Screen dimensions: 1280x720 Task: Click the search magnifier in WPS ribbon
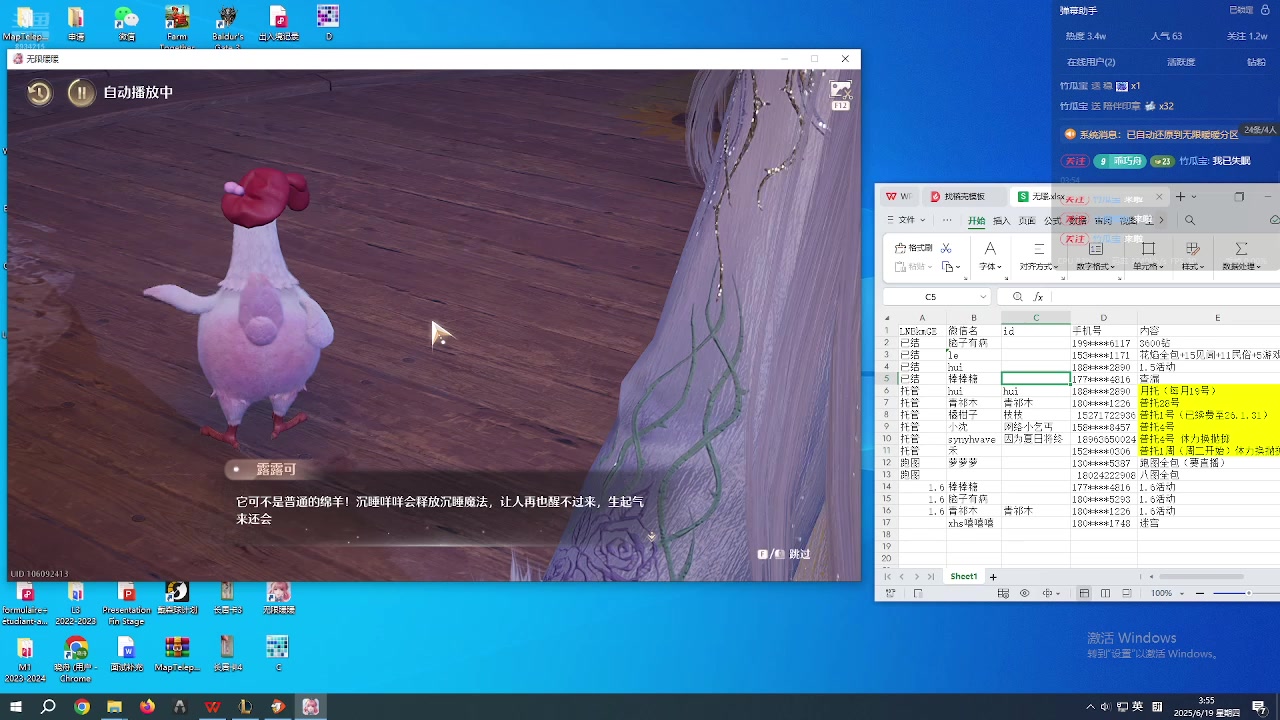1190,220
